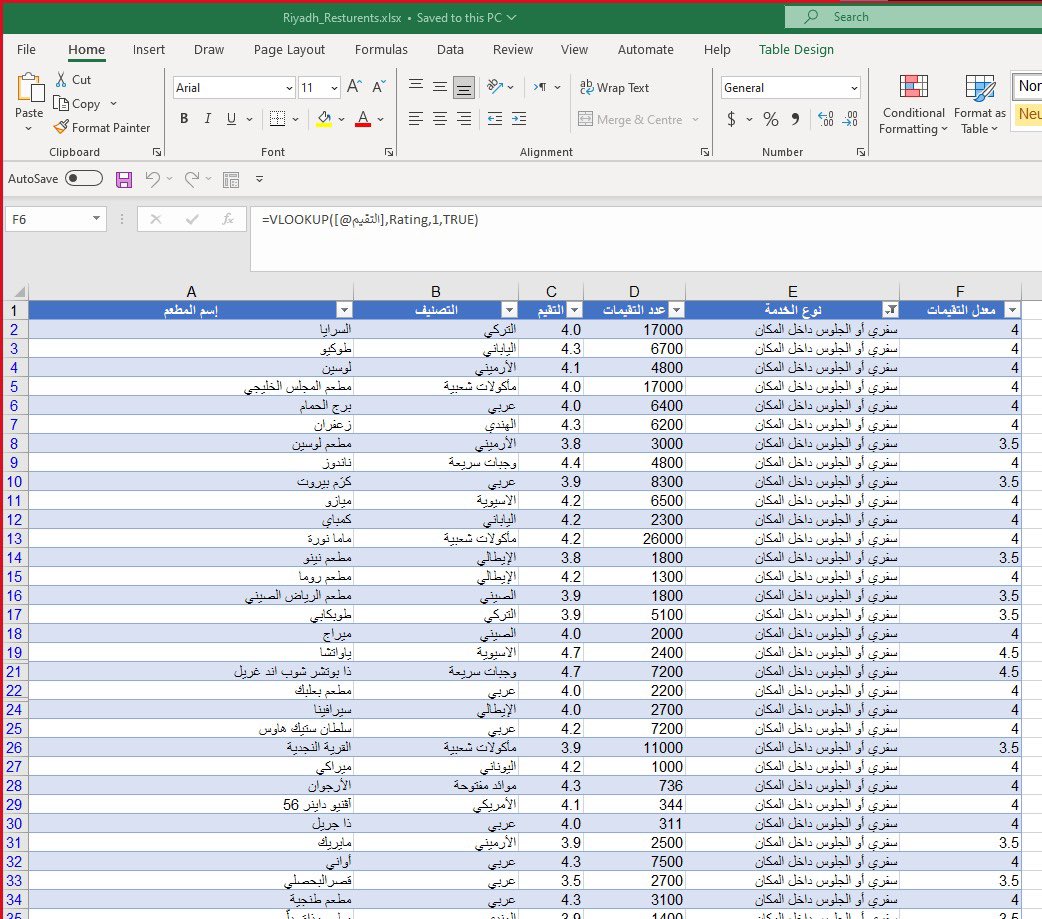Open the General number format dropdown
1042x919 pixels.
click(x=854, y=88)
